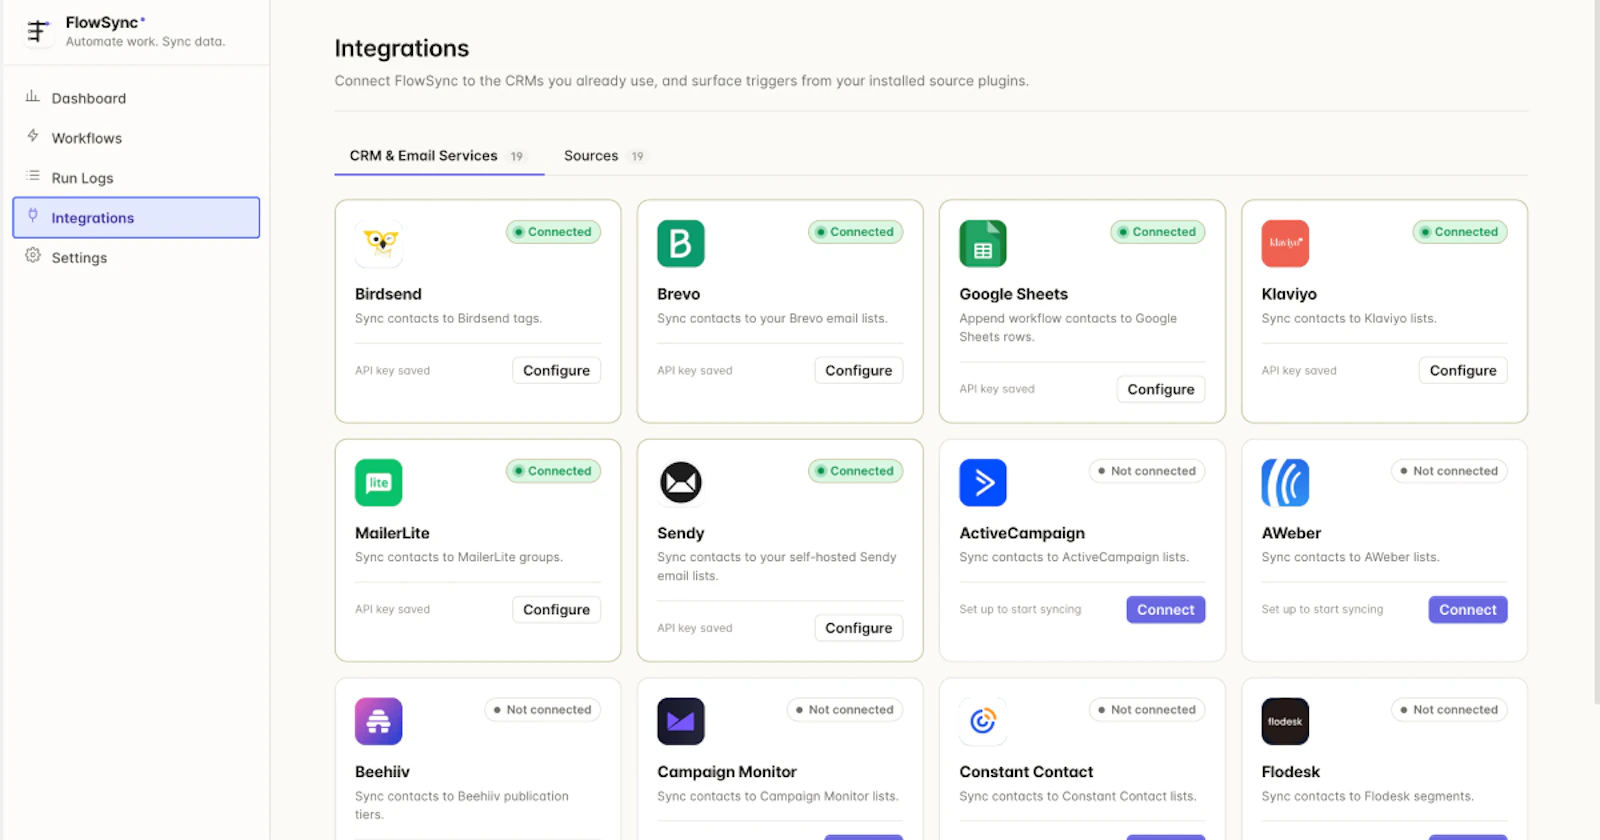Click AWeber's Not connected badge
1600x840 pixels.
tap(1449, 471)
